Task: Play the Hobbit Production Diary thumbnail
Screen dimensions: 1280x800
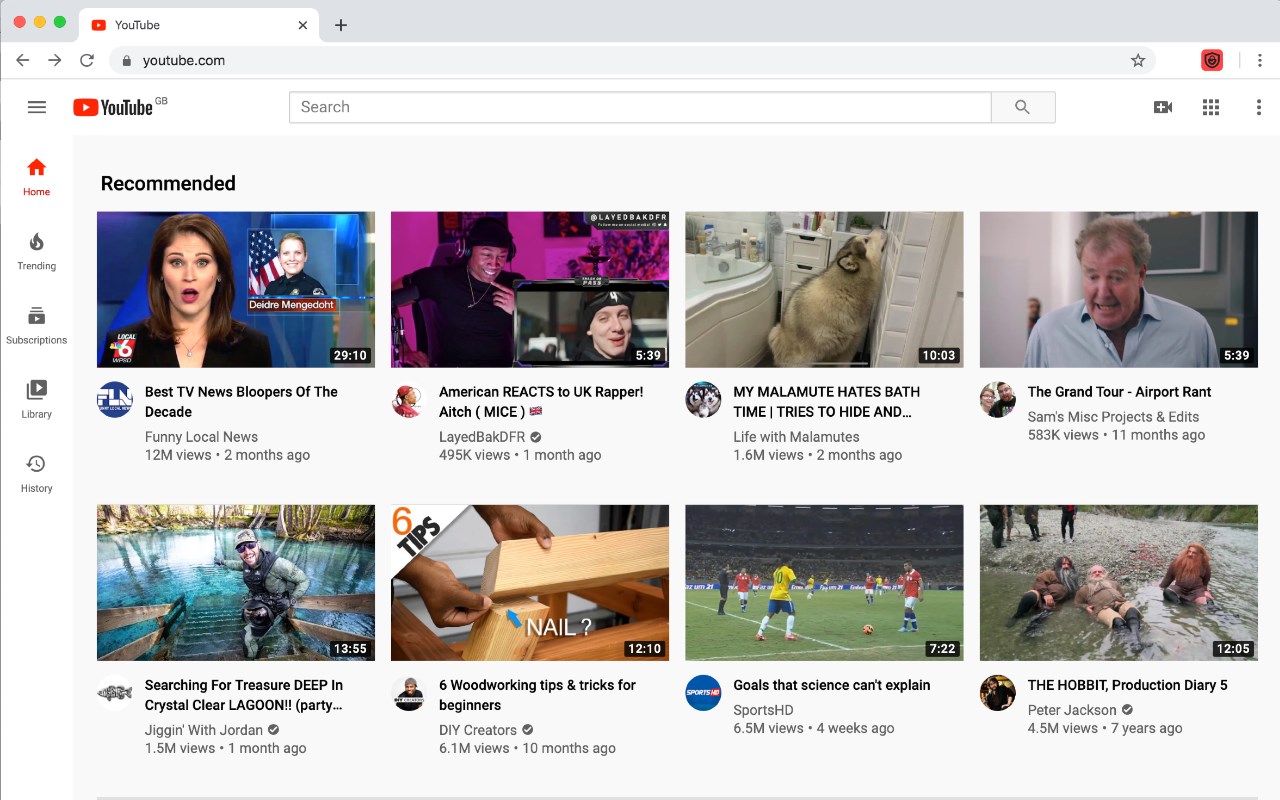Action: click(1119, 583)
